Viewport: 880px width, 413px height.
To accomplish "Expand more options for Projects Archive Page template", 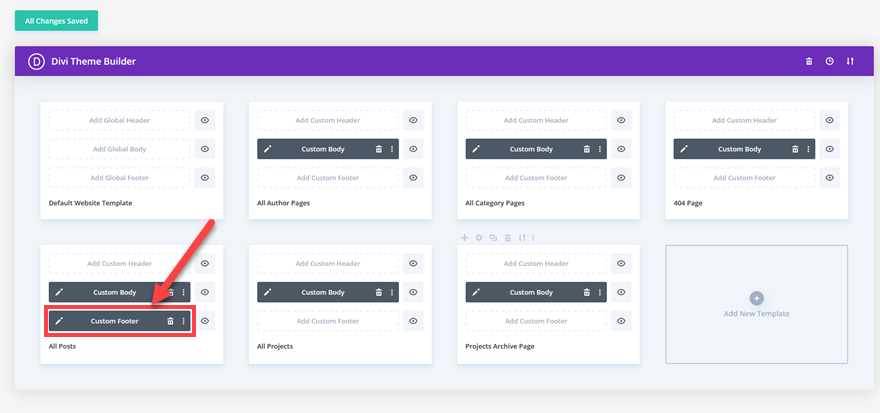I will 533,238.
